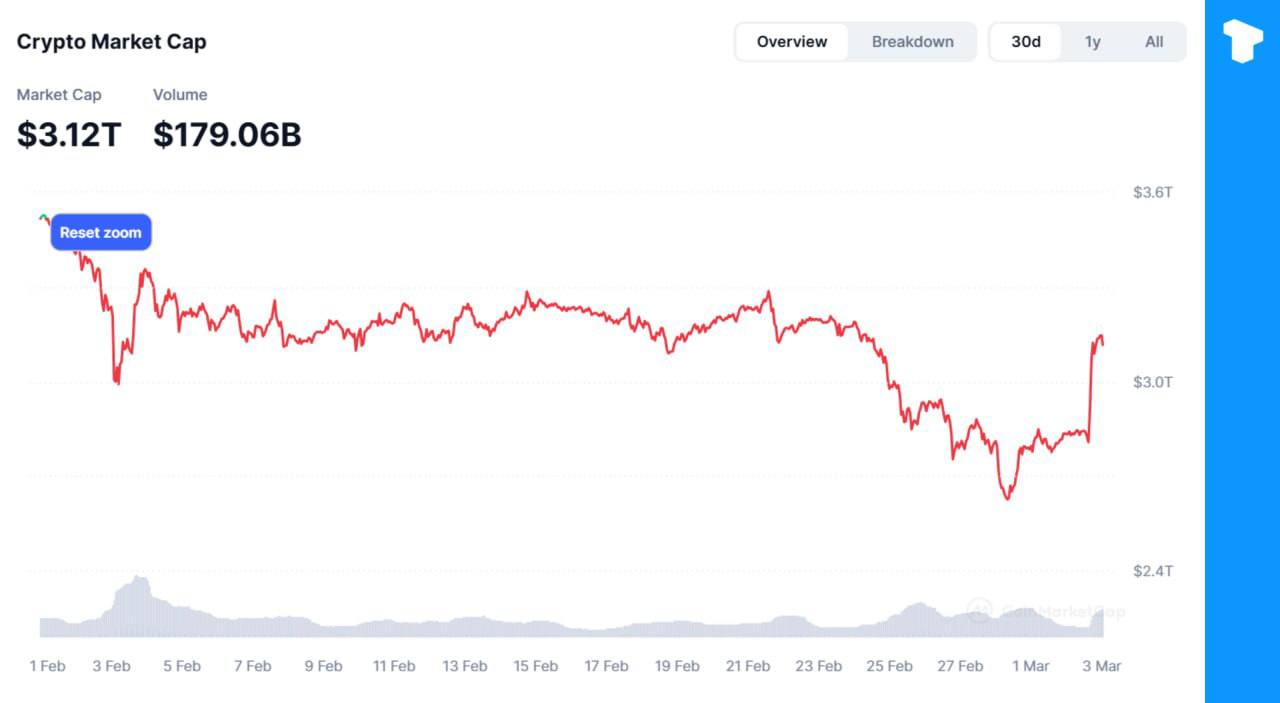Image resolution: width=1280 pixels, height=703 pixels.
Task: Open the Breakdown tab
Action: click(912, 42)
